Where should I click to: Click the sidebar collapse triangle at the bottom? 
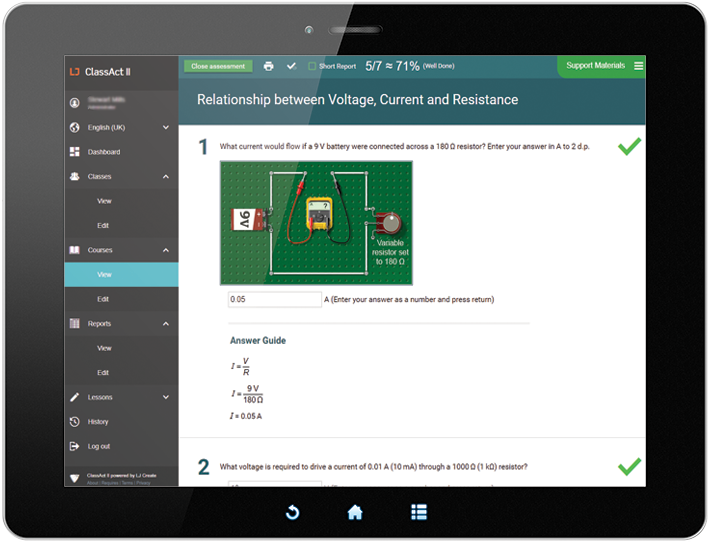[75, 478]
